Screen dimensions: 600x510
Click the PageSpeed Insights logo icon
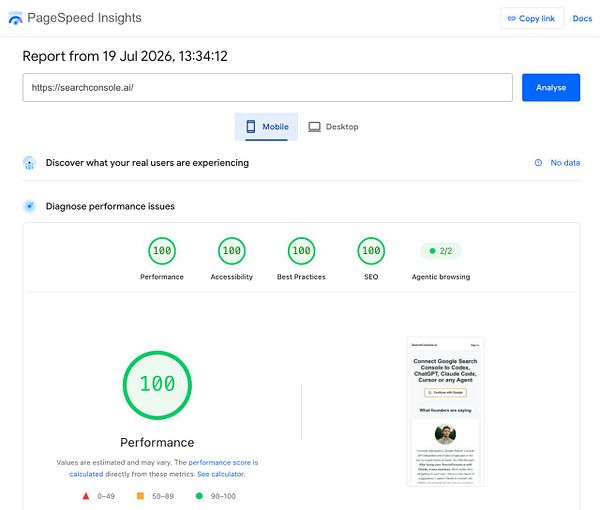tap(15, 18)
